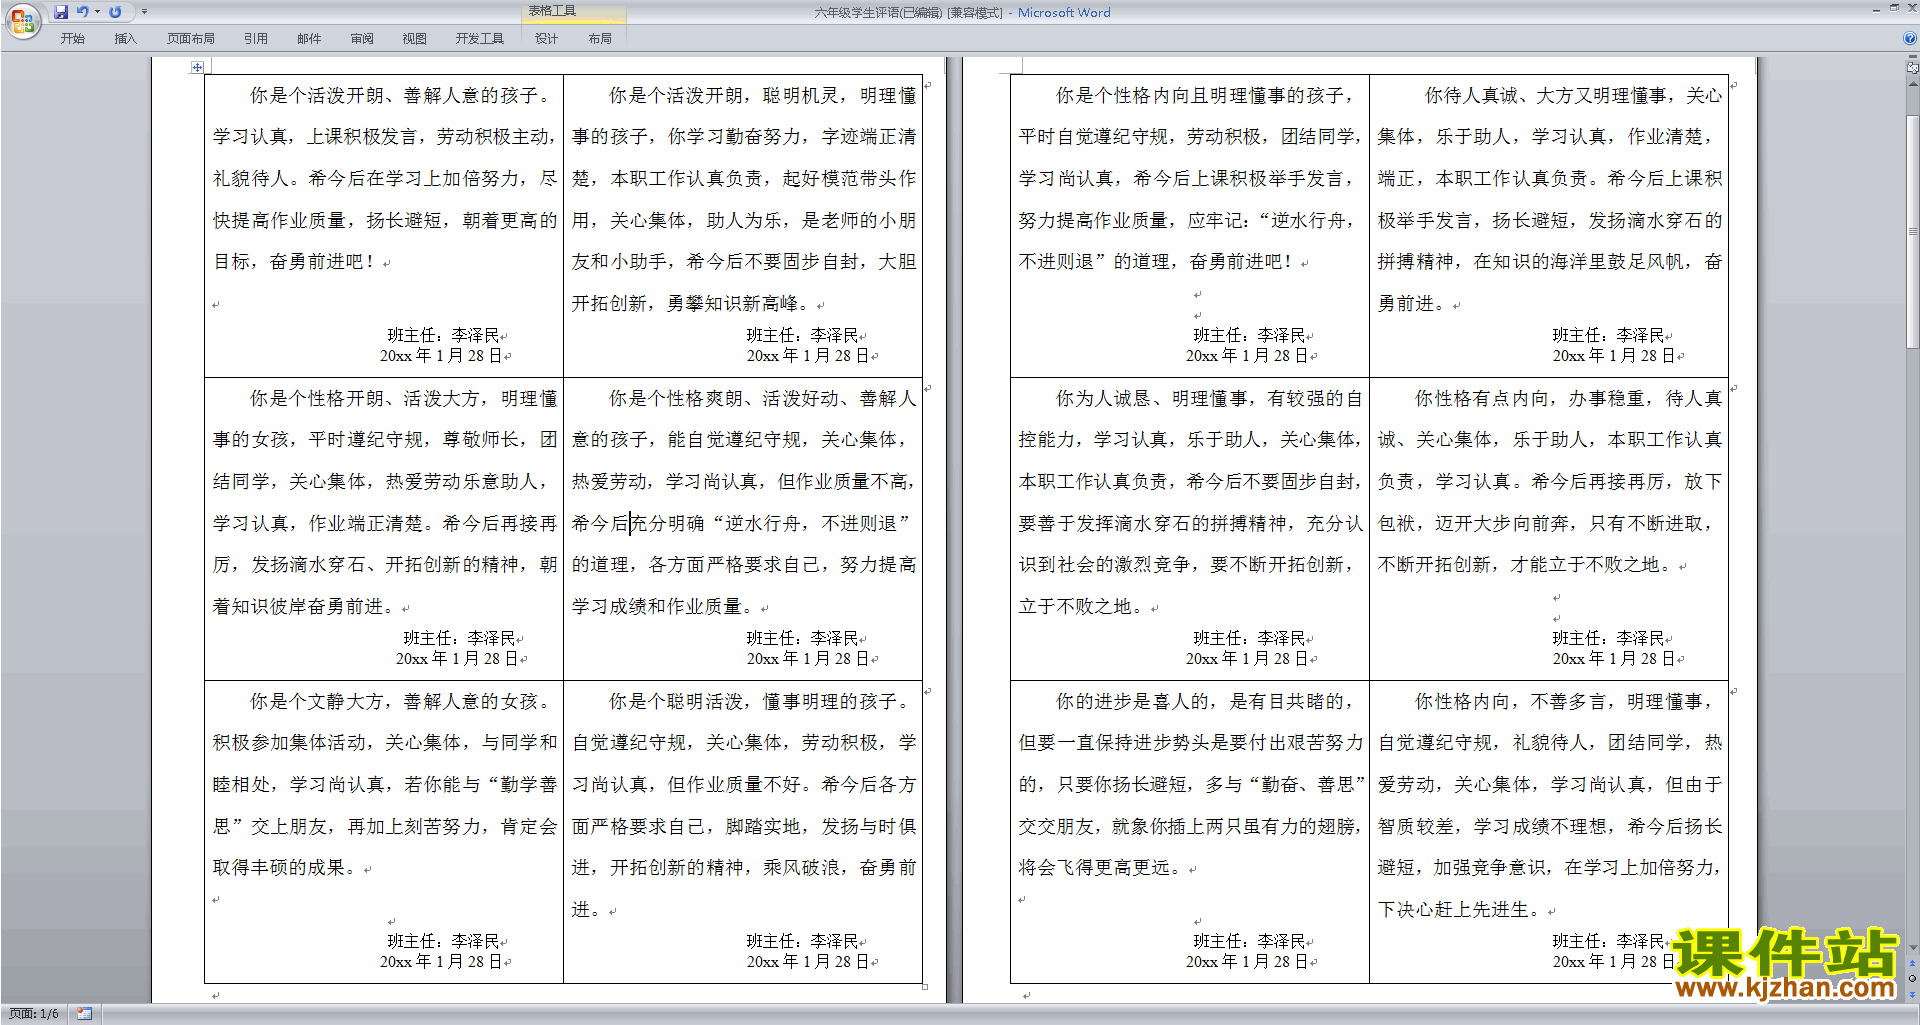Open the 审阅 ribbon tab

pos(362,38)
